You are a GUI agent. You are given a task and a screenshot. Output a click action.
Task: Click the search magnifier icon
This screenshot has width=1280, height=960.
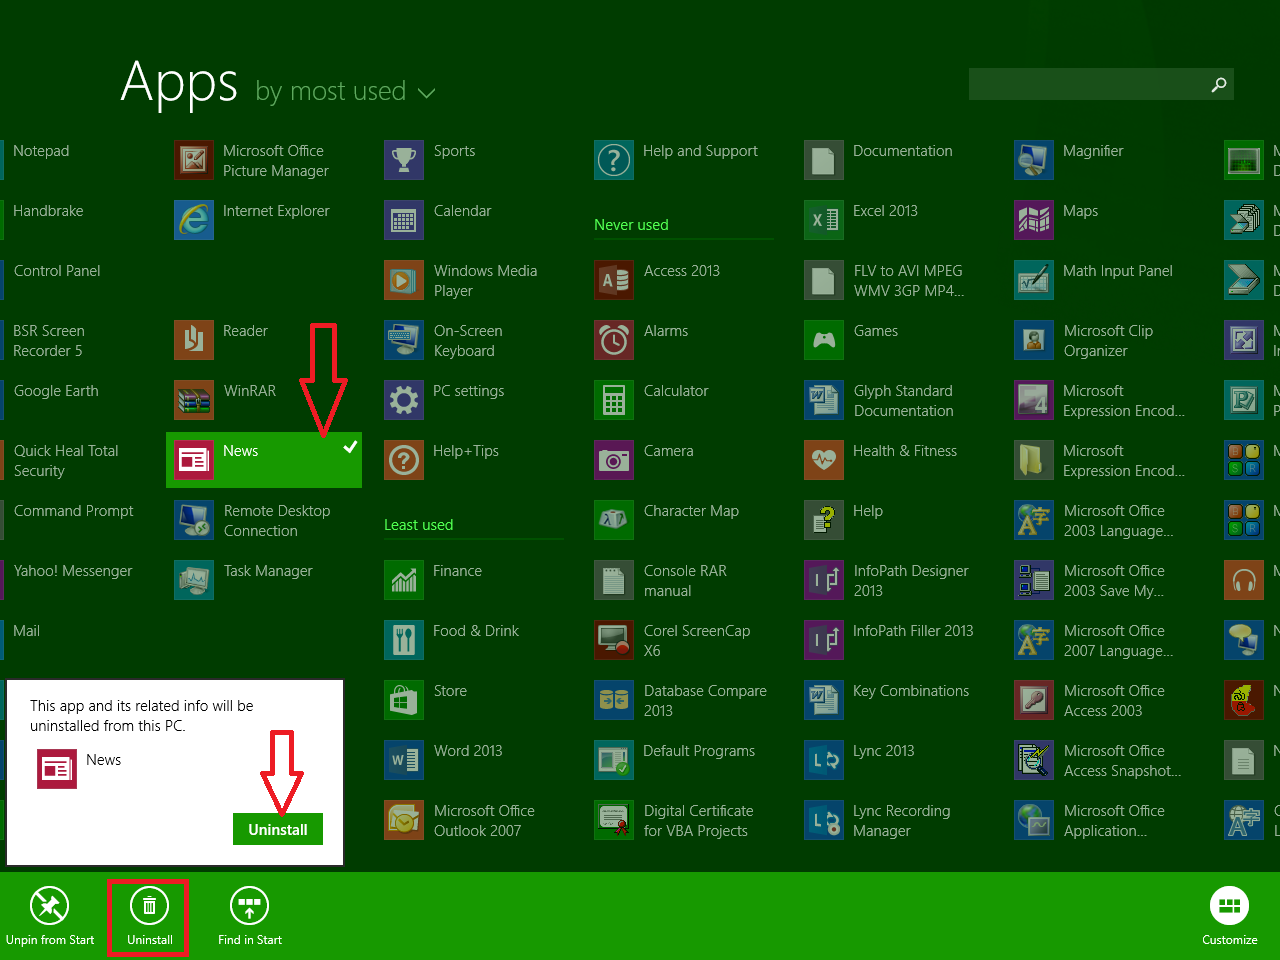tap(1218, 84)
